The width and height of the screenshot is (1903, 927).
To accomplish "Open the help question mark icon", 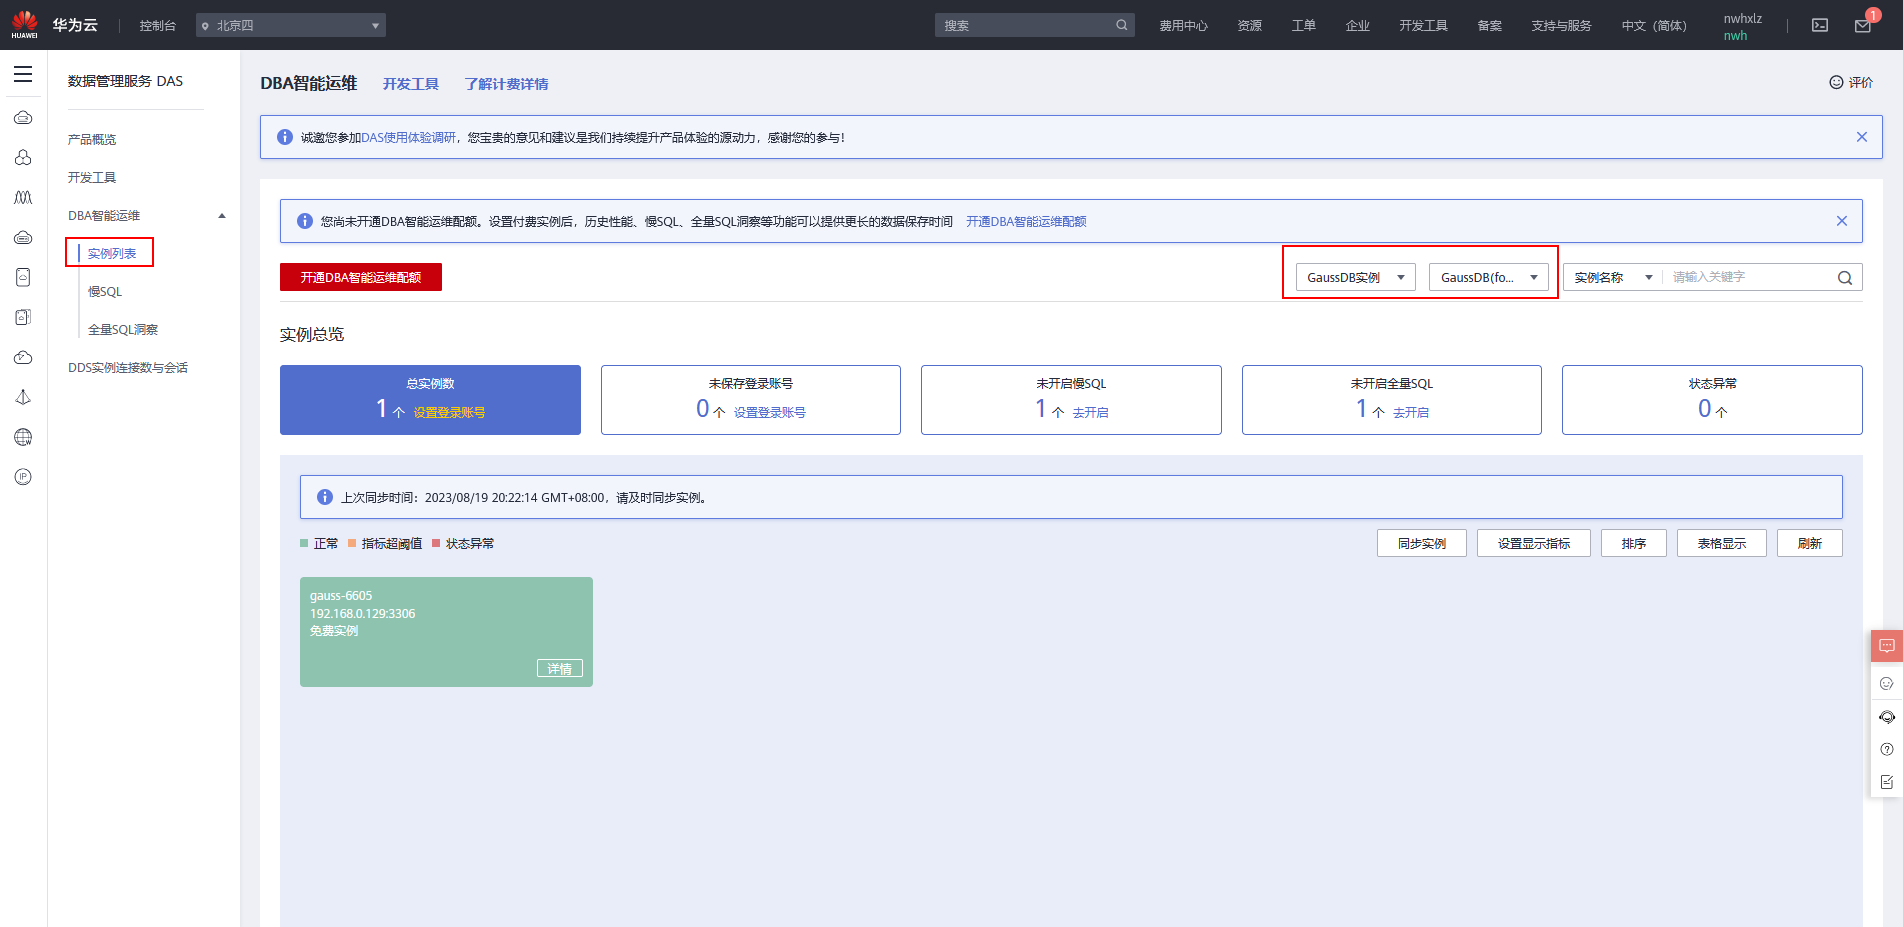I will tap(1887, 750).
